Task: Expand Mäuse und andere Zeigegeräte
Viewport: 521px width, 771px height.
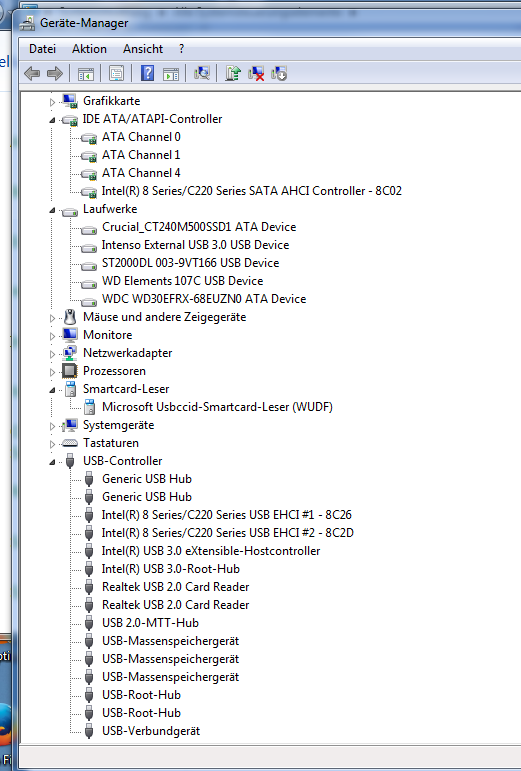Action: pos(52,318)
